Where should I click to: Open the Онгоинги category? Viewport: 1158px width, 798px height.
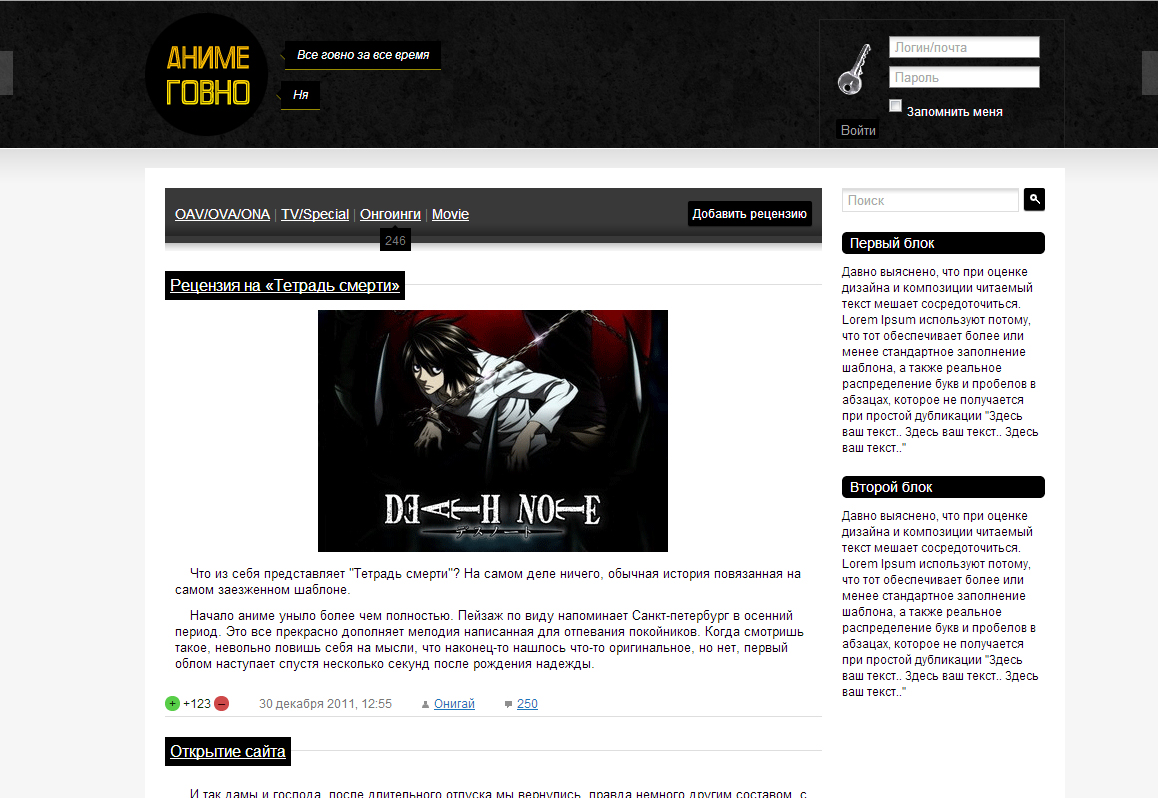pyautogui.click(x=390, y=214)
